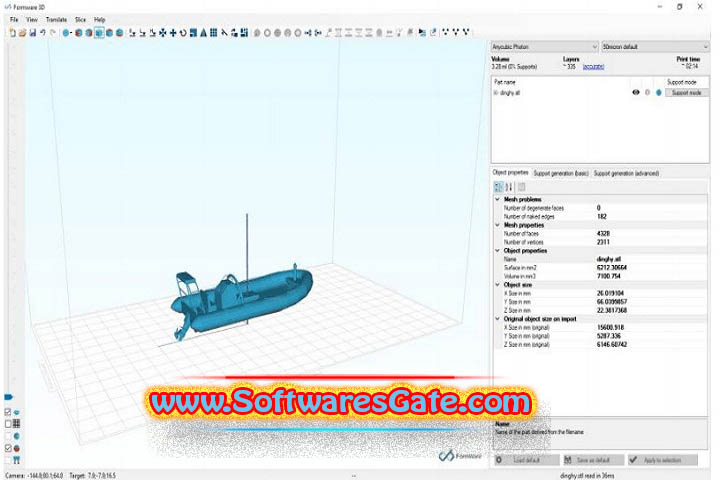Open the Help menu
This screenshot has height=480, width=720.
click(100, 20)
